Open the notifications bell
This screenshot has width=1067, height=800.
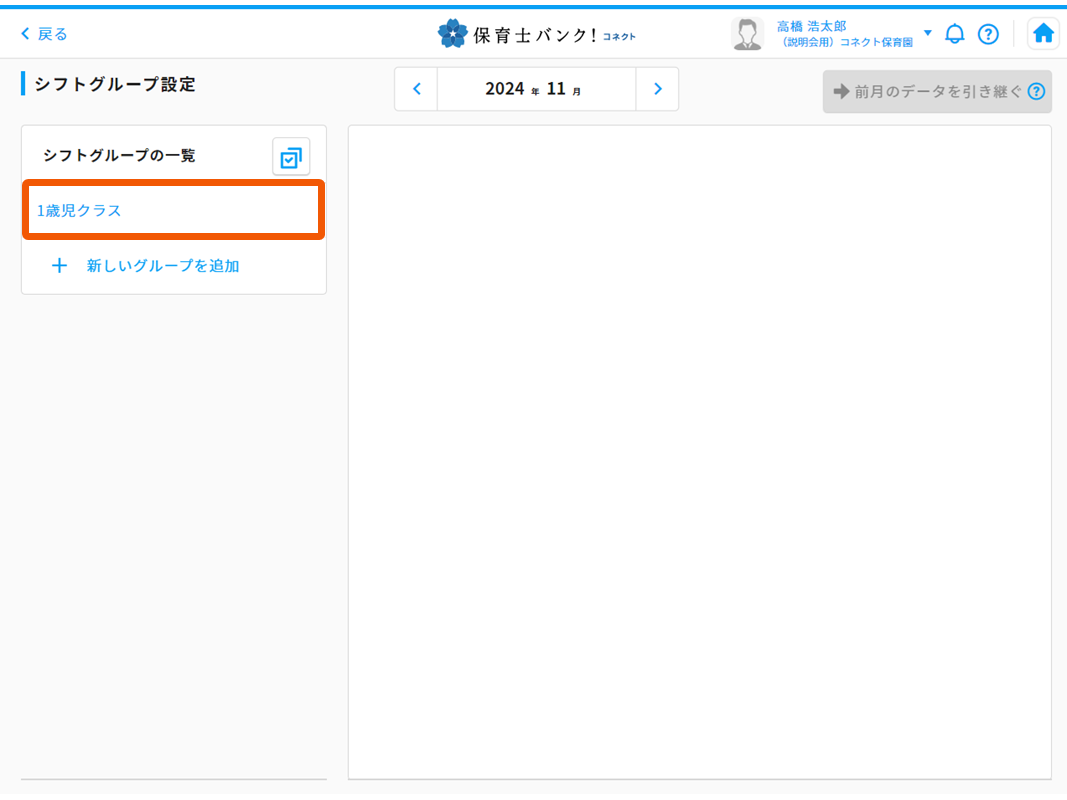[x=955, y=34]
